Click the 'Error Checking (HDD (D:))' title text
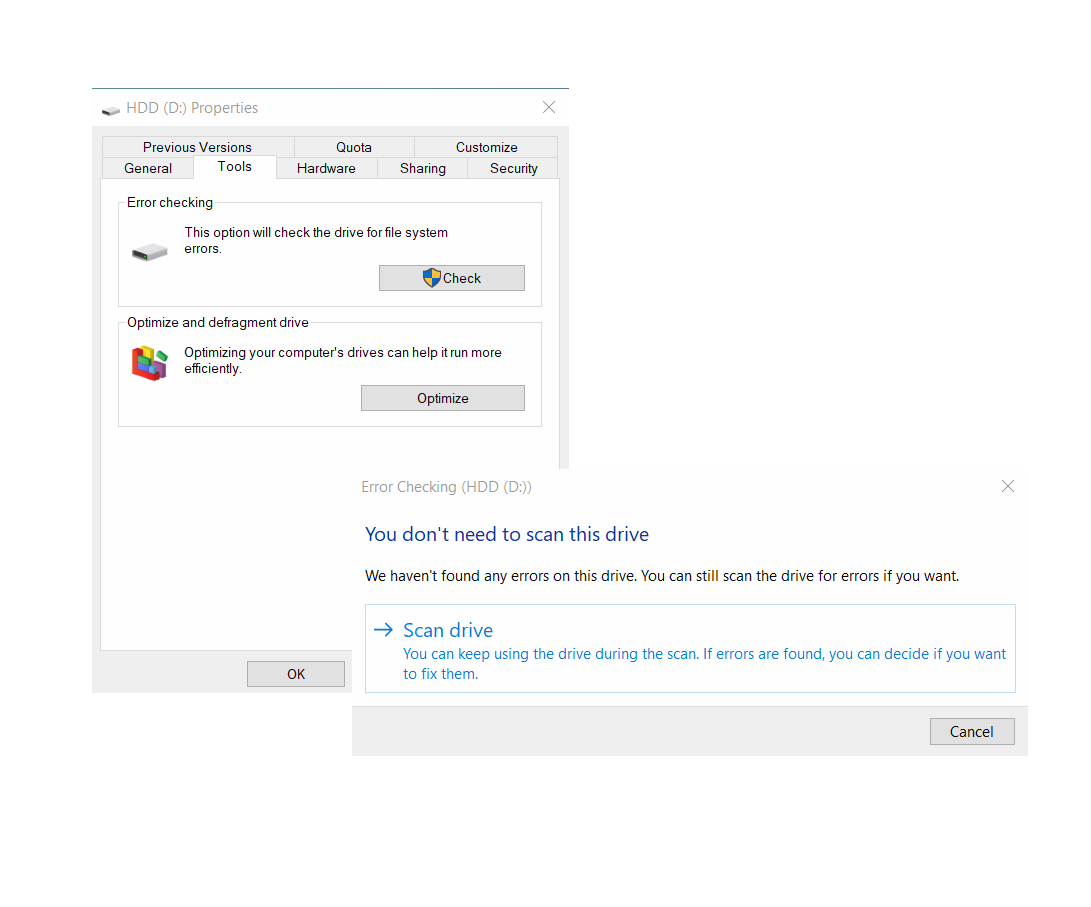The image size is (1091, 907). point(446,487)
